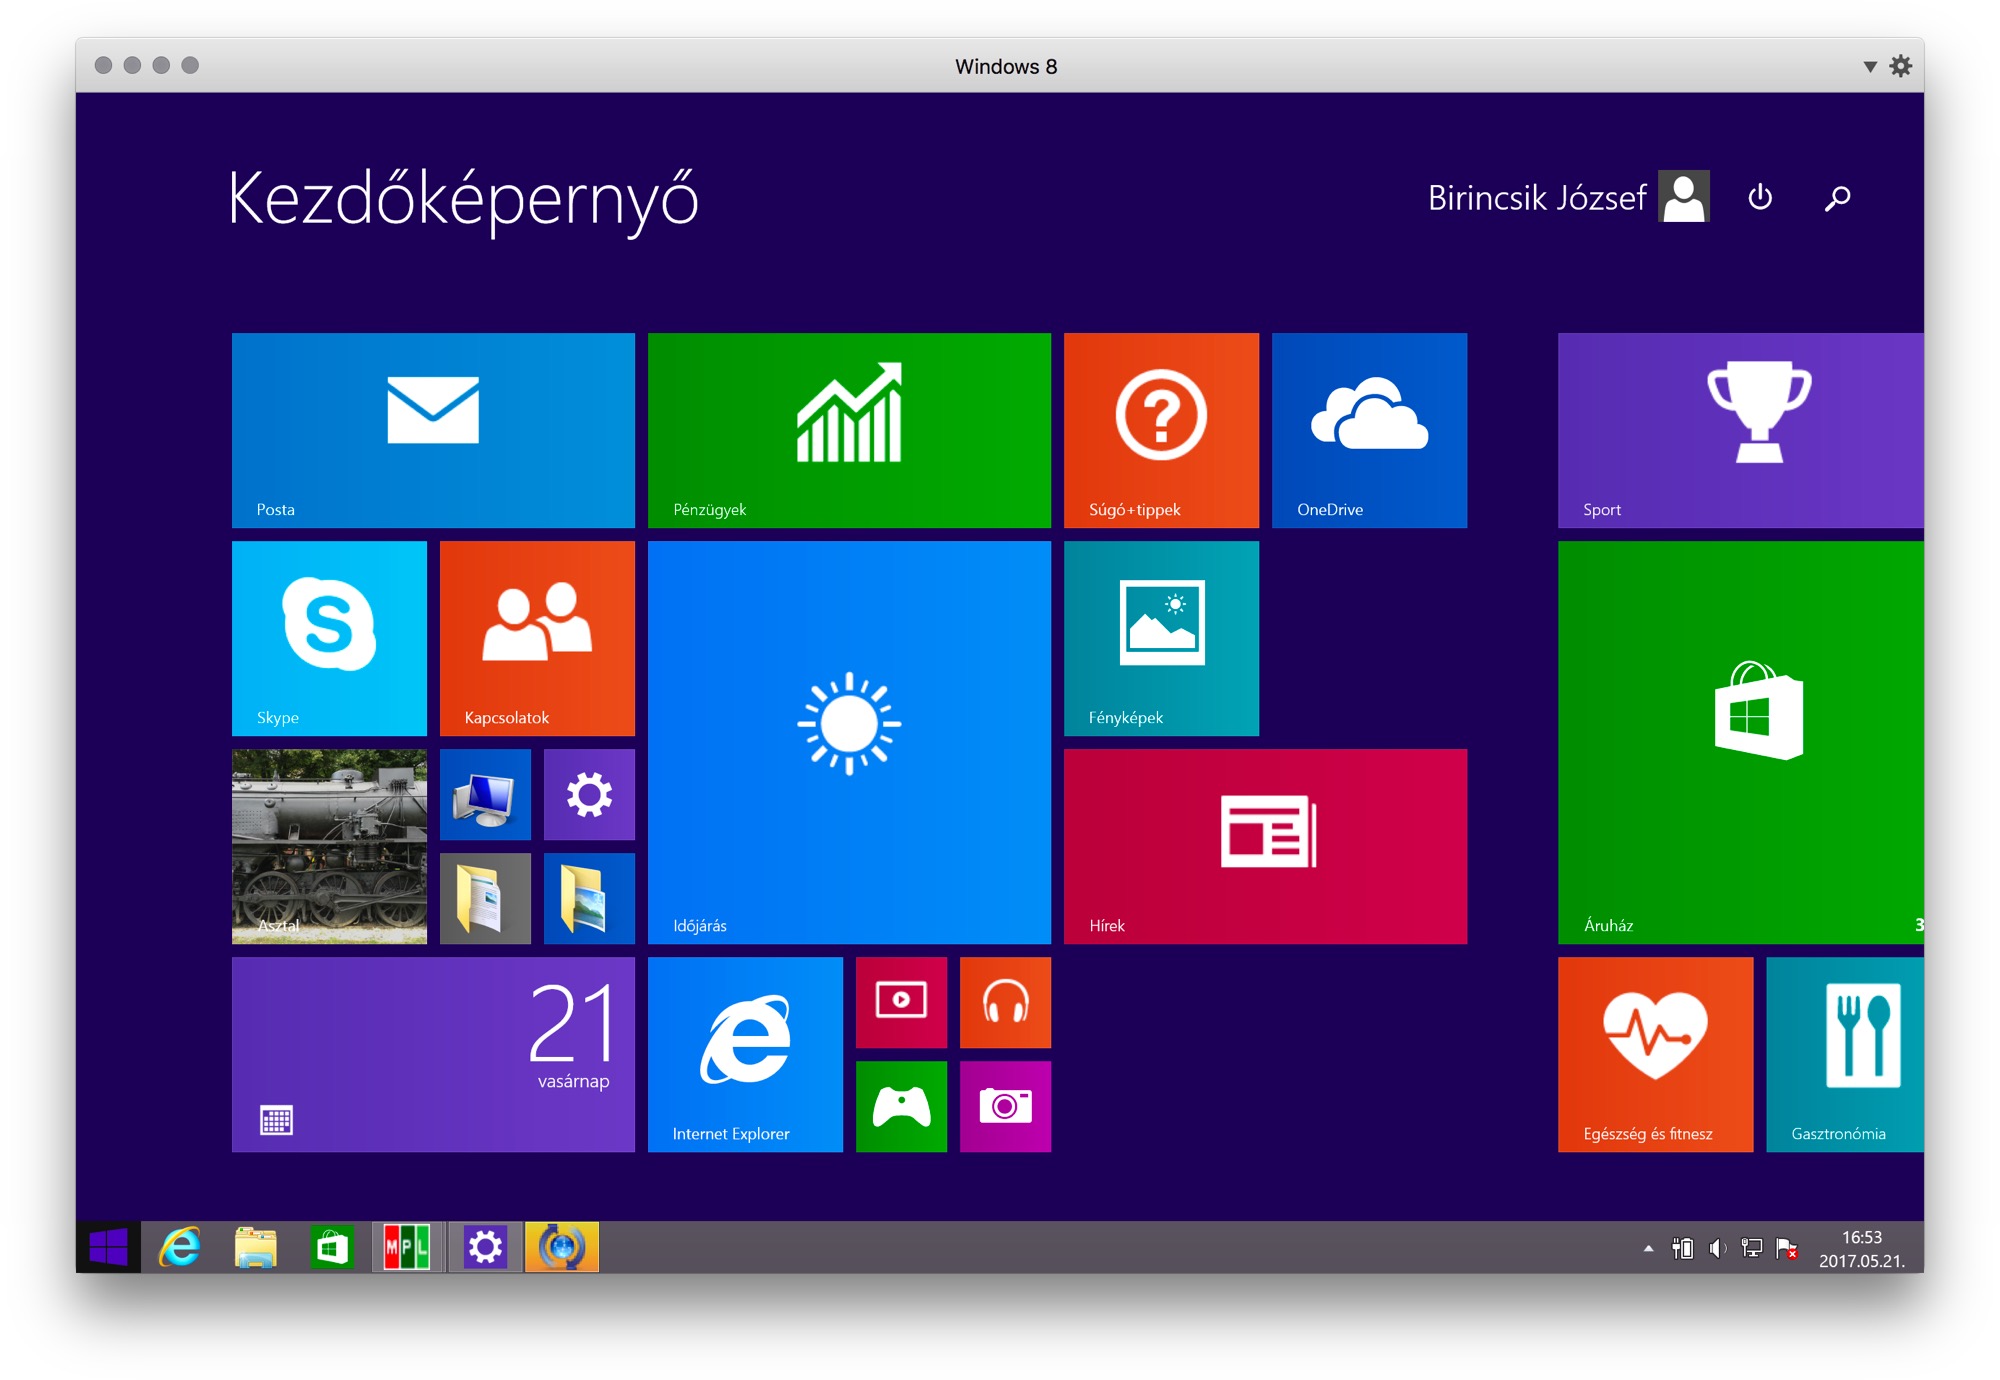The height and width of the screenshot is (1380, 2000).
Task: Open the Action Center flag icon
Action: pos(1786,1248)
